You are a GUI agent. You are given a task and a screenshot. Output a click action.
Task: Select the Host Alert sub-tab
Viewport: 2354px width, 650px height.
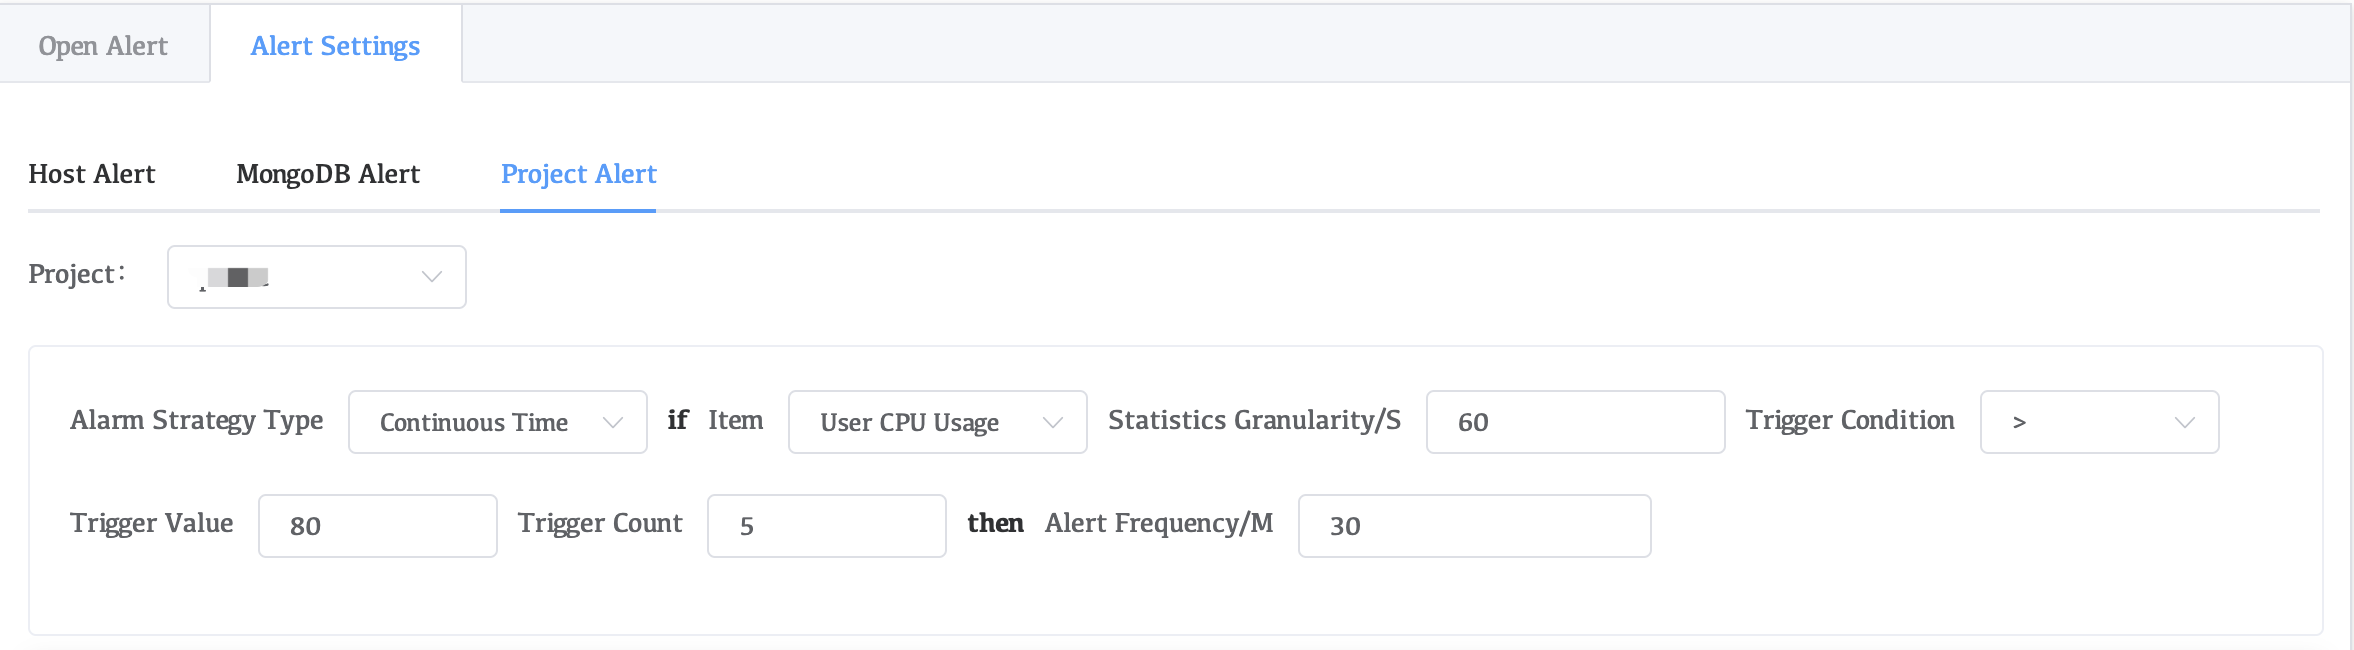click(x=92, y=174)
